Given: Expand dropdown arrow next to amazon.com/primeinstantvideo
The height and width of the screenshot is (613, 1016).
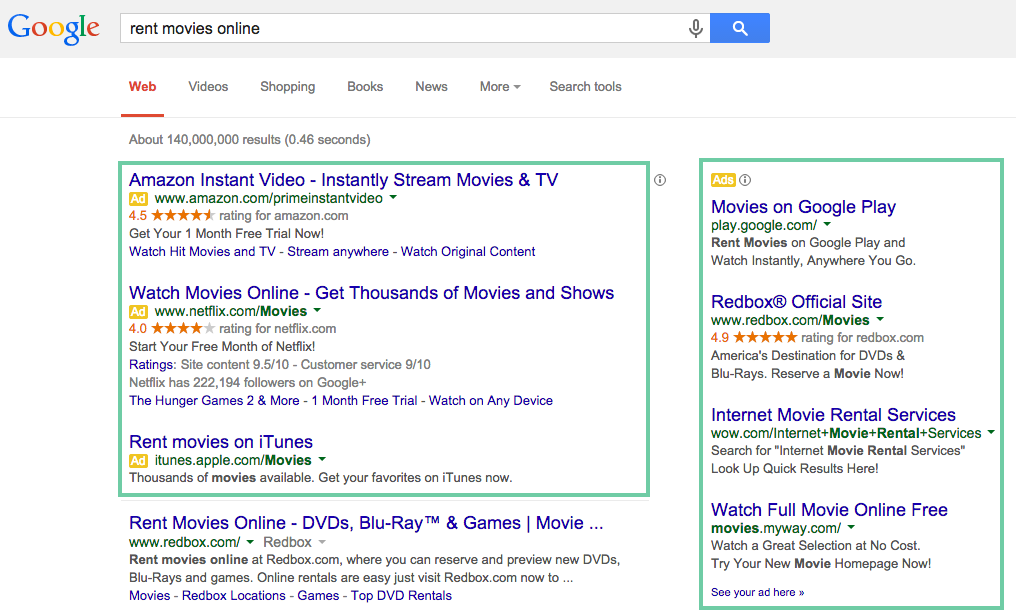Looking at the screenshot, I should [x=393, y=198].
